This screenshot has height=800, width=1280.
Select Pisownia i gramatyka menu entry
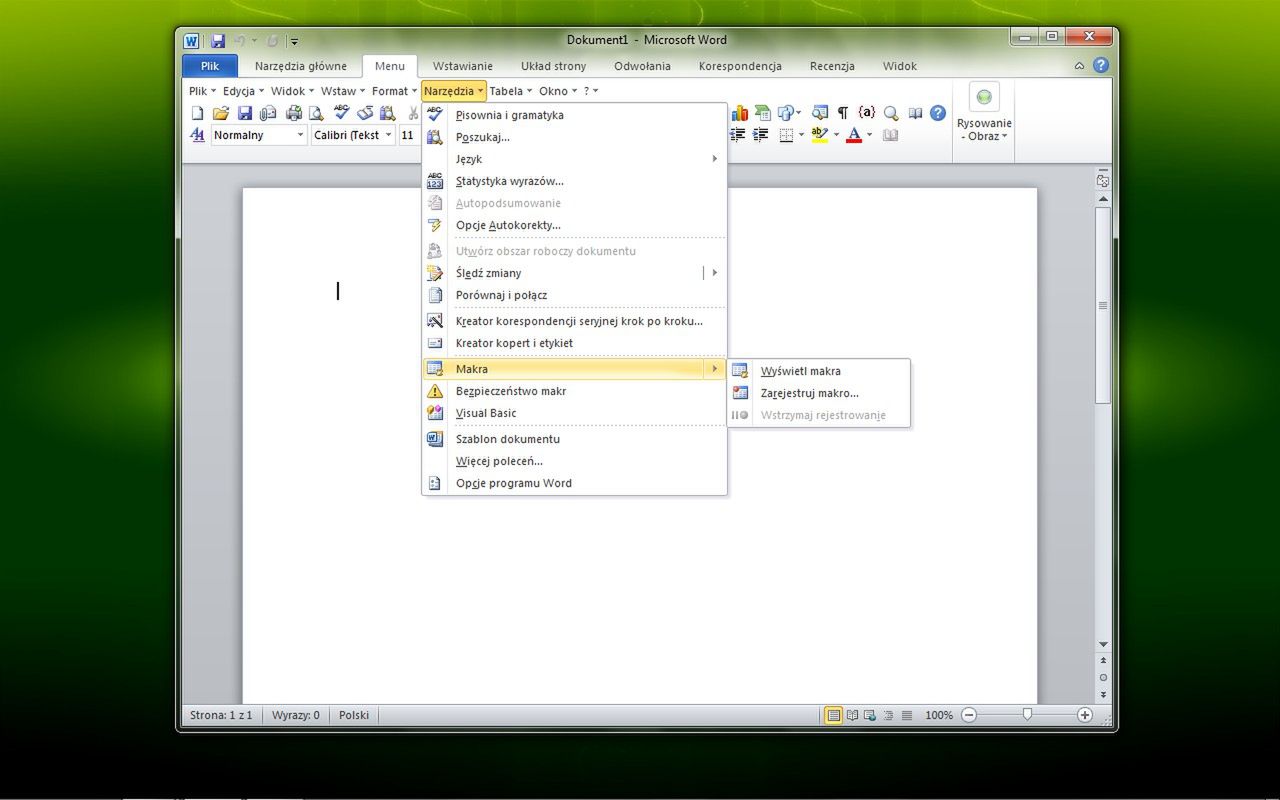(x=574, y=115)
